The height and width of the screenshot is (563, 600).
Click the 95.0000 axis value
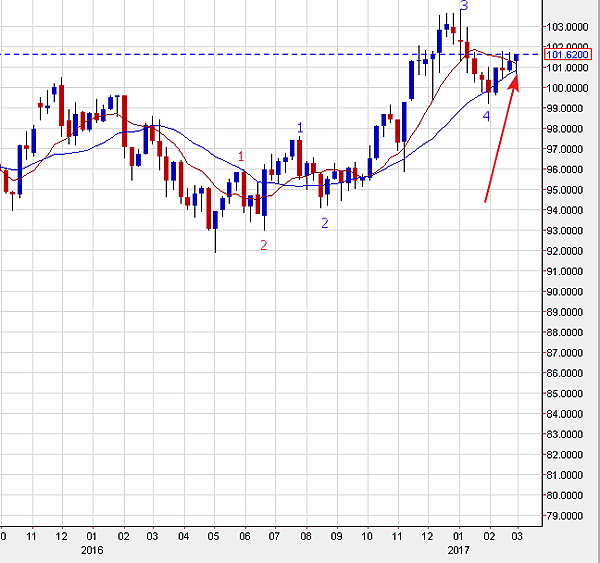(567, 190)
